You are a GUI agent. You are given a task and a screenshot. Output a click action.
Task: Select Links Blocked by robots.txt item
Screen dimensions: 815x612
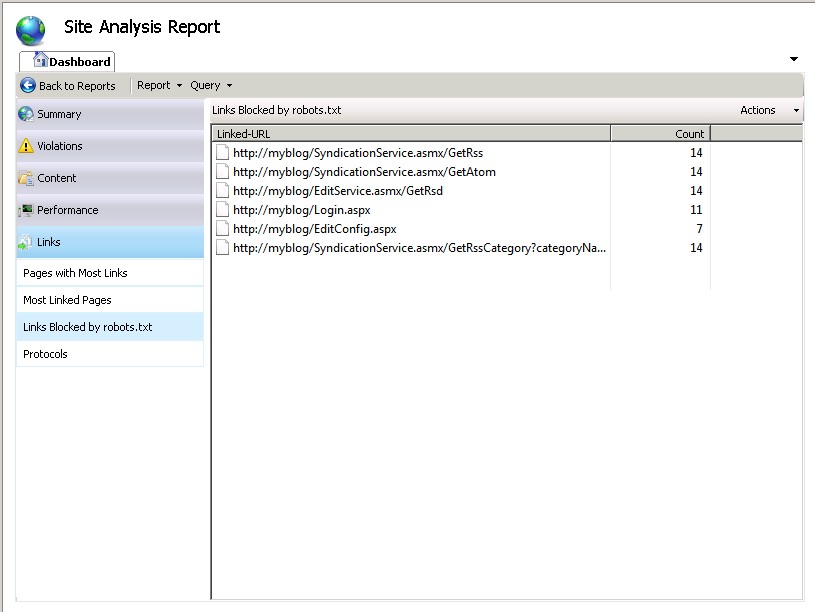point(110,327)
